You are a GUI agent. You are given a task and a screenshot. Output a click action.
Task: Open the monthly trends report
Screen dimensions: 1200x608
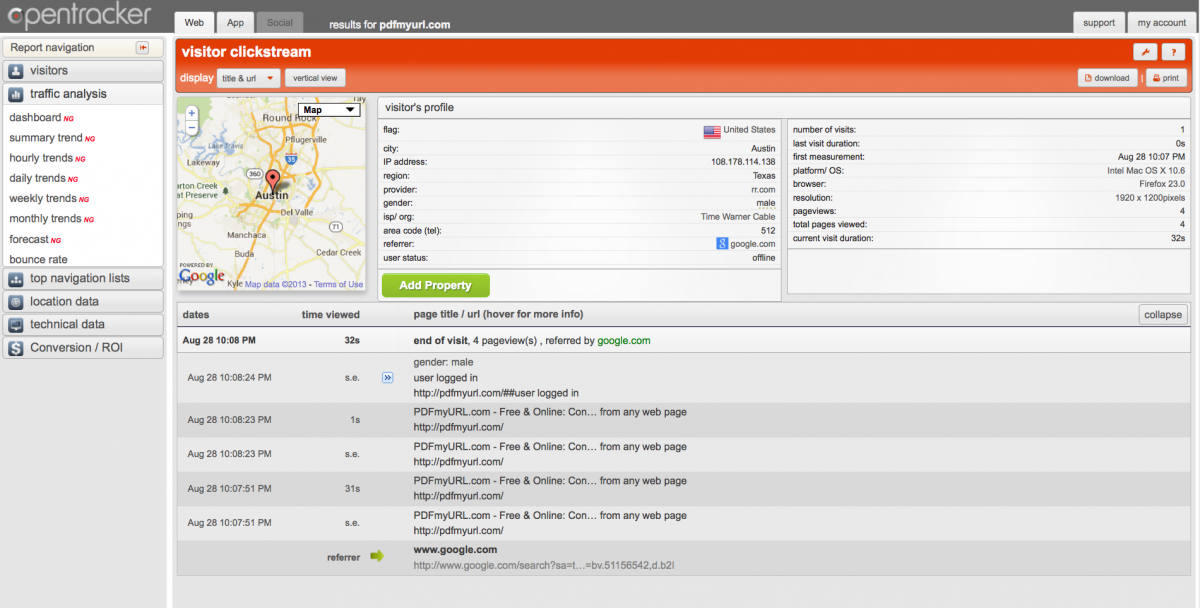pos(45,218)
